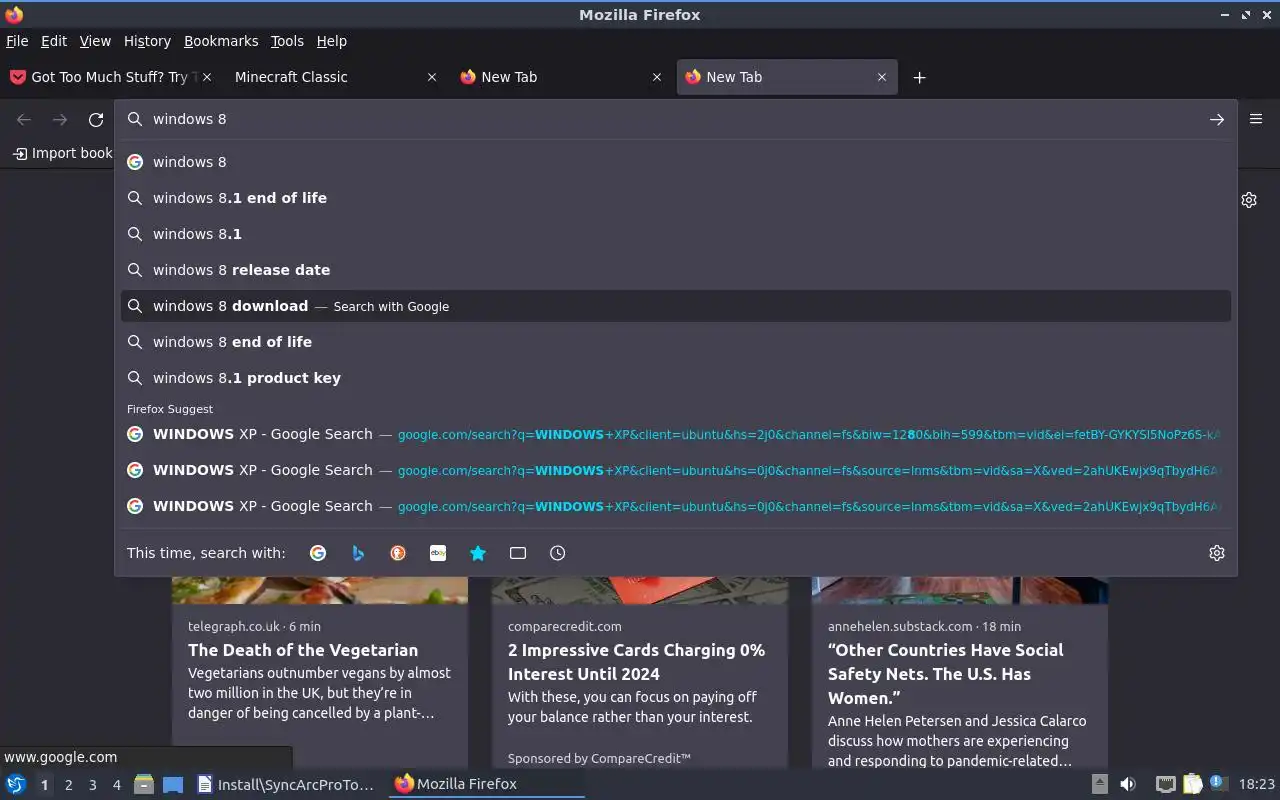Image resolution: width=1280 pixels, height=800 pixels.
Task: Click the reload page button
Action: pyautogui.click(x=96, y=119)
